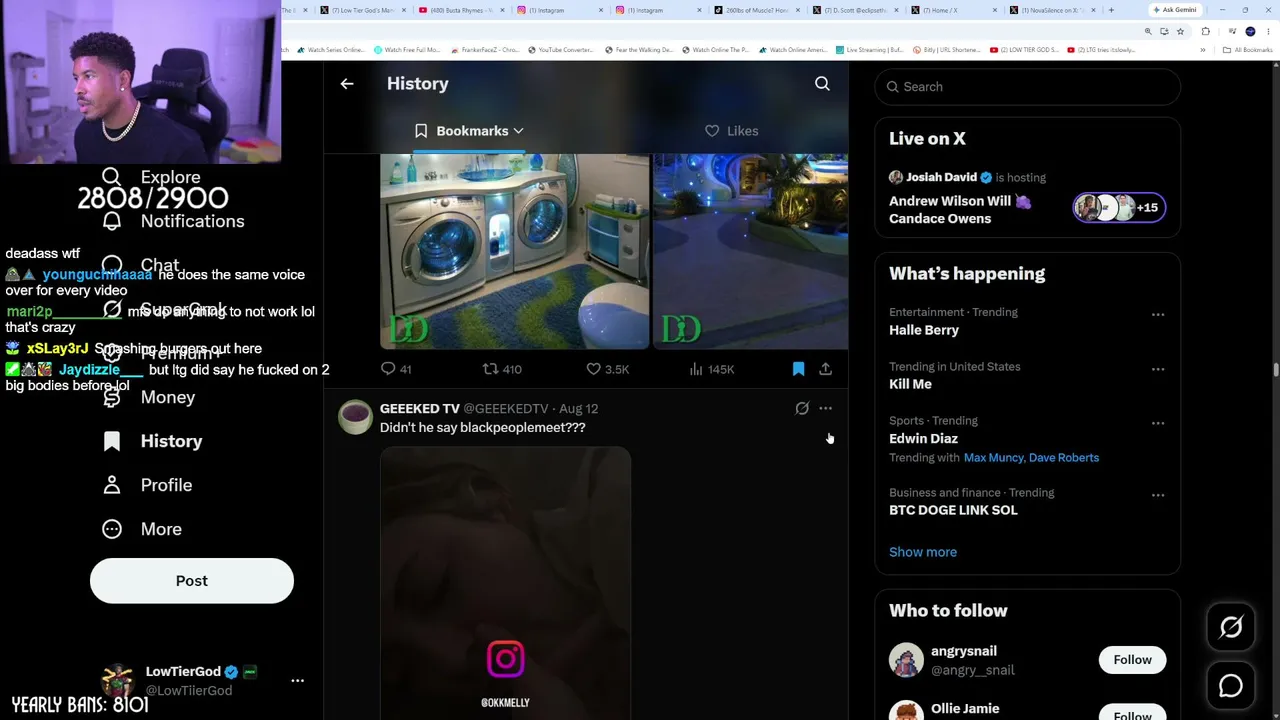The image size is (1280, 720).
Task: Open the Explore magnifier icon in sidebar
Action: (112, 177)
